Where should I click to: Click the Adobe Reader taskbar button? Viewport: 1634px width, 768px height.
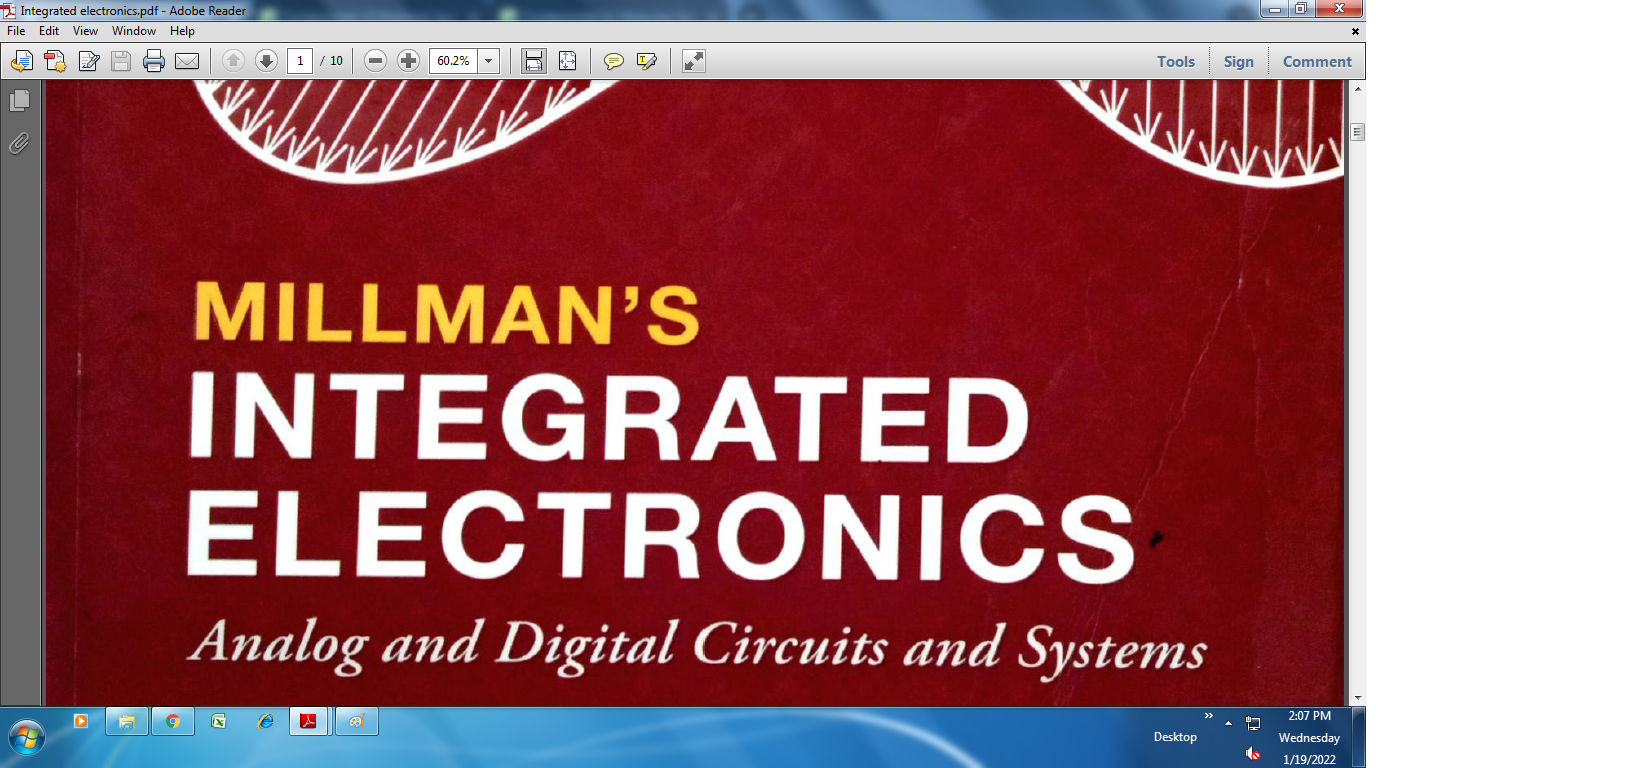(309, 721)
